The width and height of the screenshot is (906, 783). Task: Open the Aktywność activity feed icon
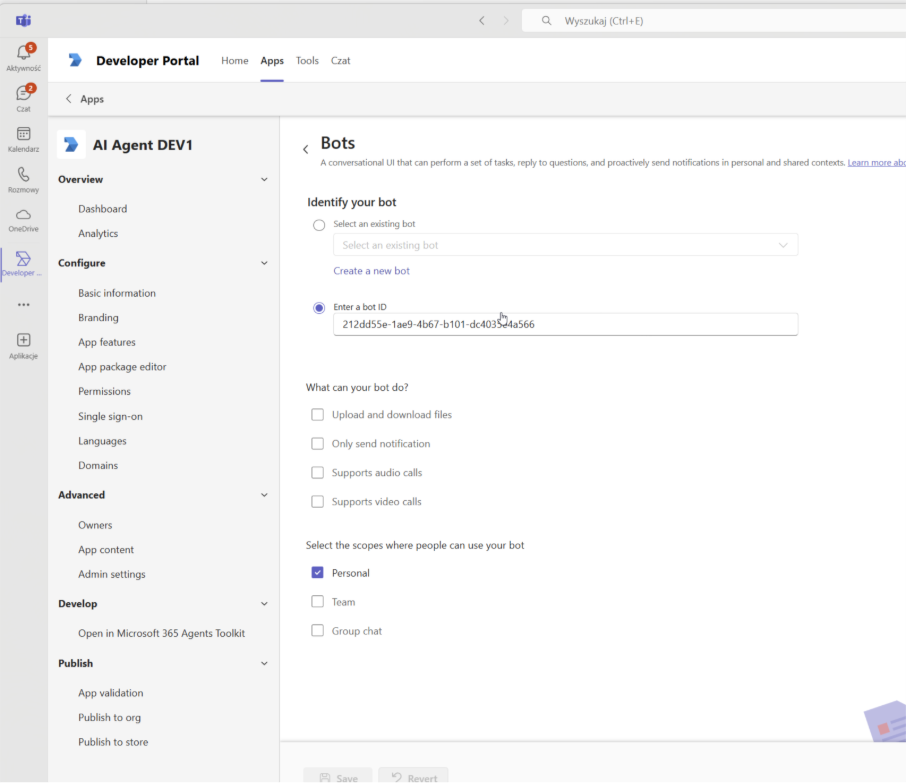coord(23,53)
